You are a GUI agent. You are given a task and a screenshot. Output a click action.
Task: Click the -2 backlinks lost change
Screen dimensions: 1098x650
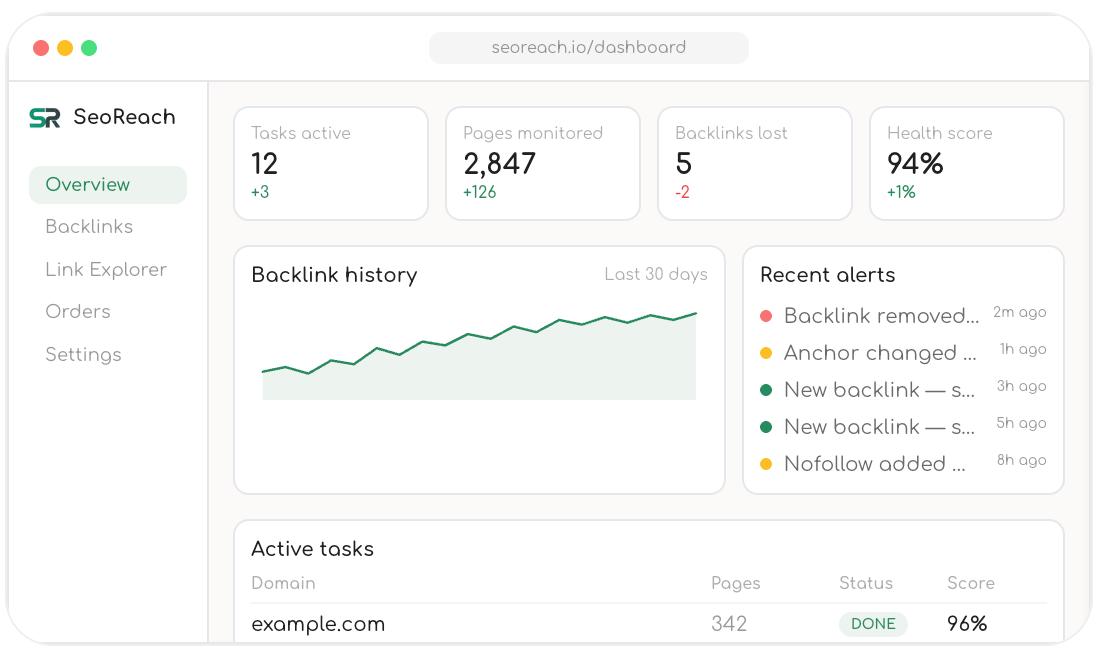point(683,192)
